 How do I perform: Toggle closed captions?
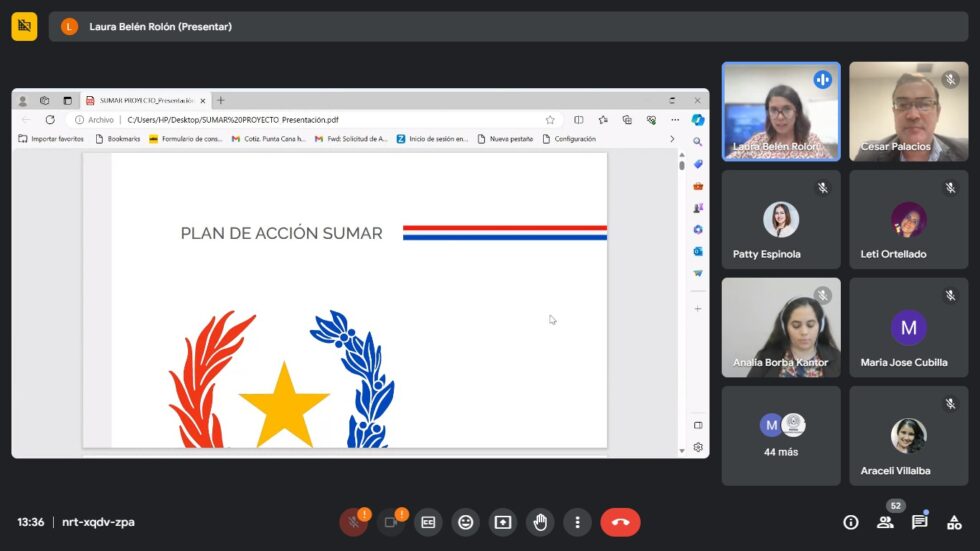coord(428,522)
